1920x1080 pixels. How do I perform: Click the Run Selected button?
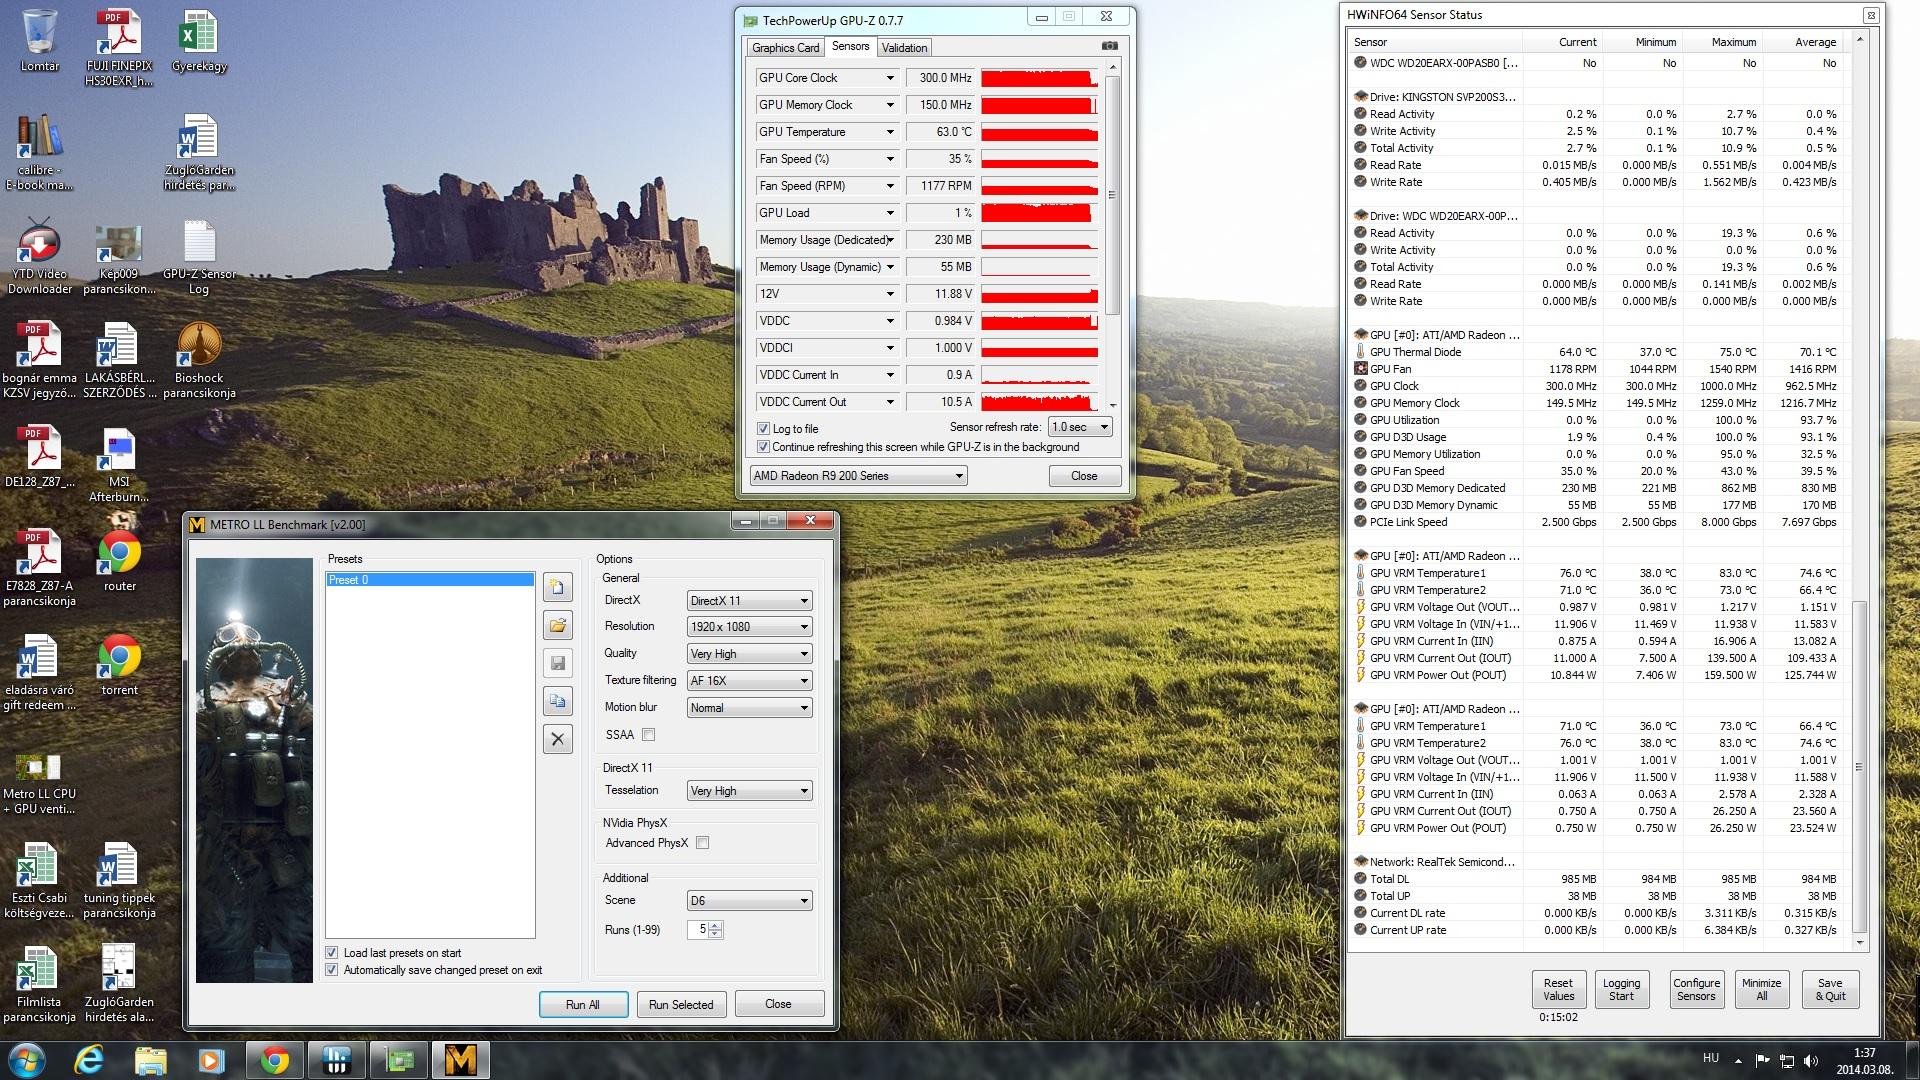coord(681,1004)
